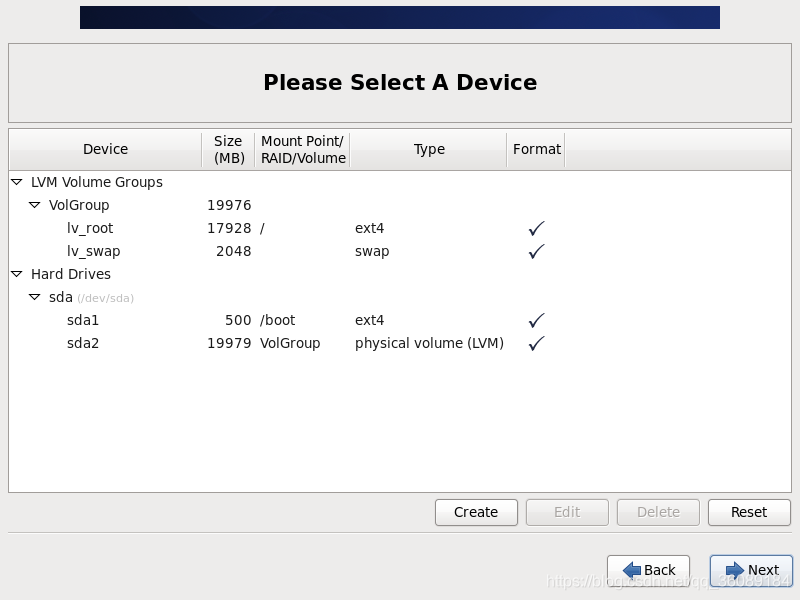Click the Size (MB) column header

point(229,149)
